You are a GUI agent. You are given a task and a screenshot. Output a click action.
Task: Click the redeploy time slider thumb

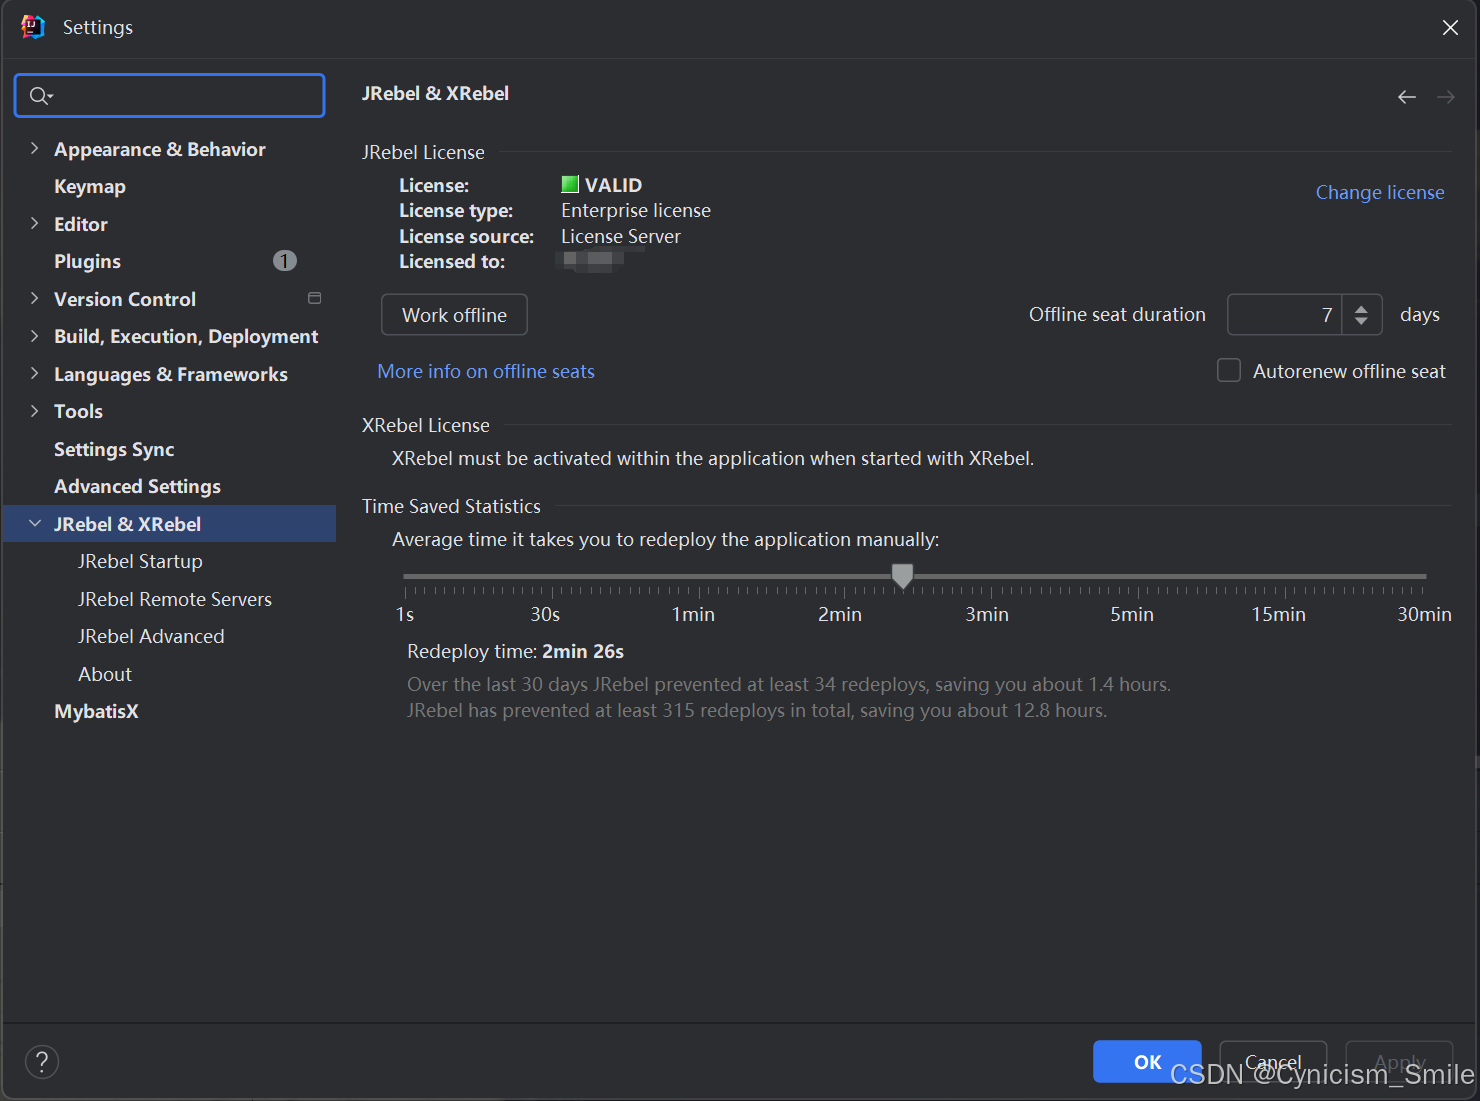pyautogui.click(x=902, y=576)
